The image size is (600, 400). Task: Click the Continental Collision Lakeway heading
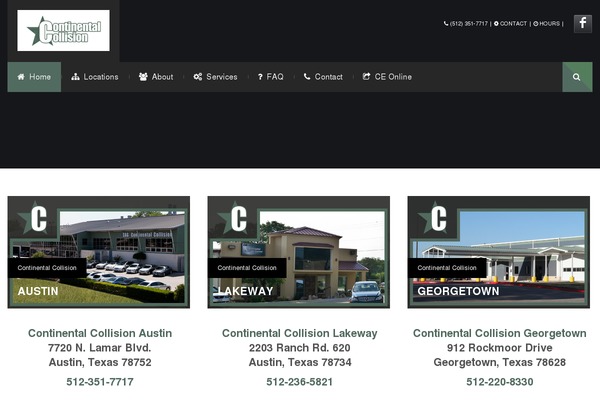pyautogui.click(x=300, y=333)
